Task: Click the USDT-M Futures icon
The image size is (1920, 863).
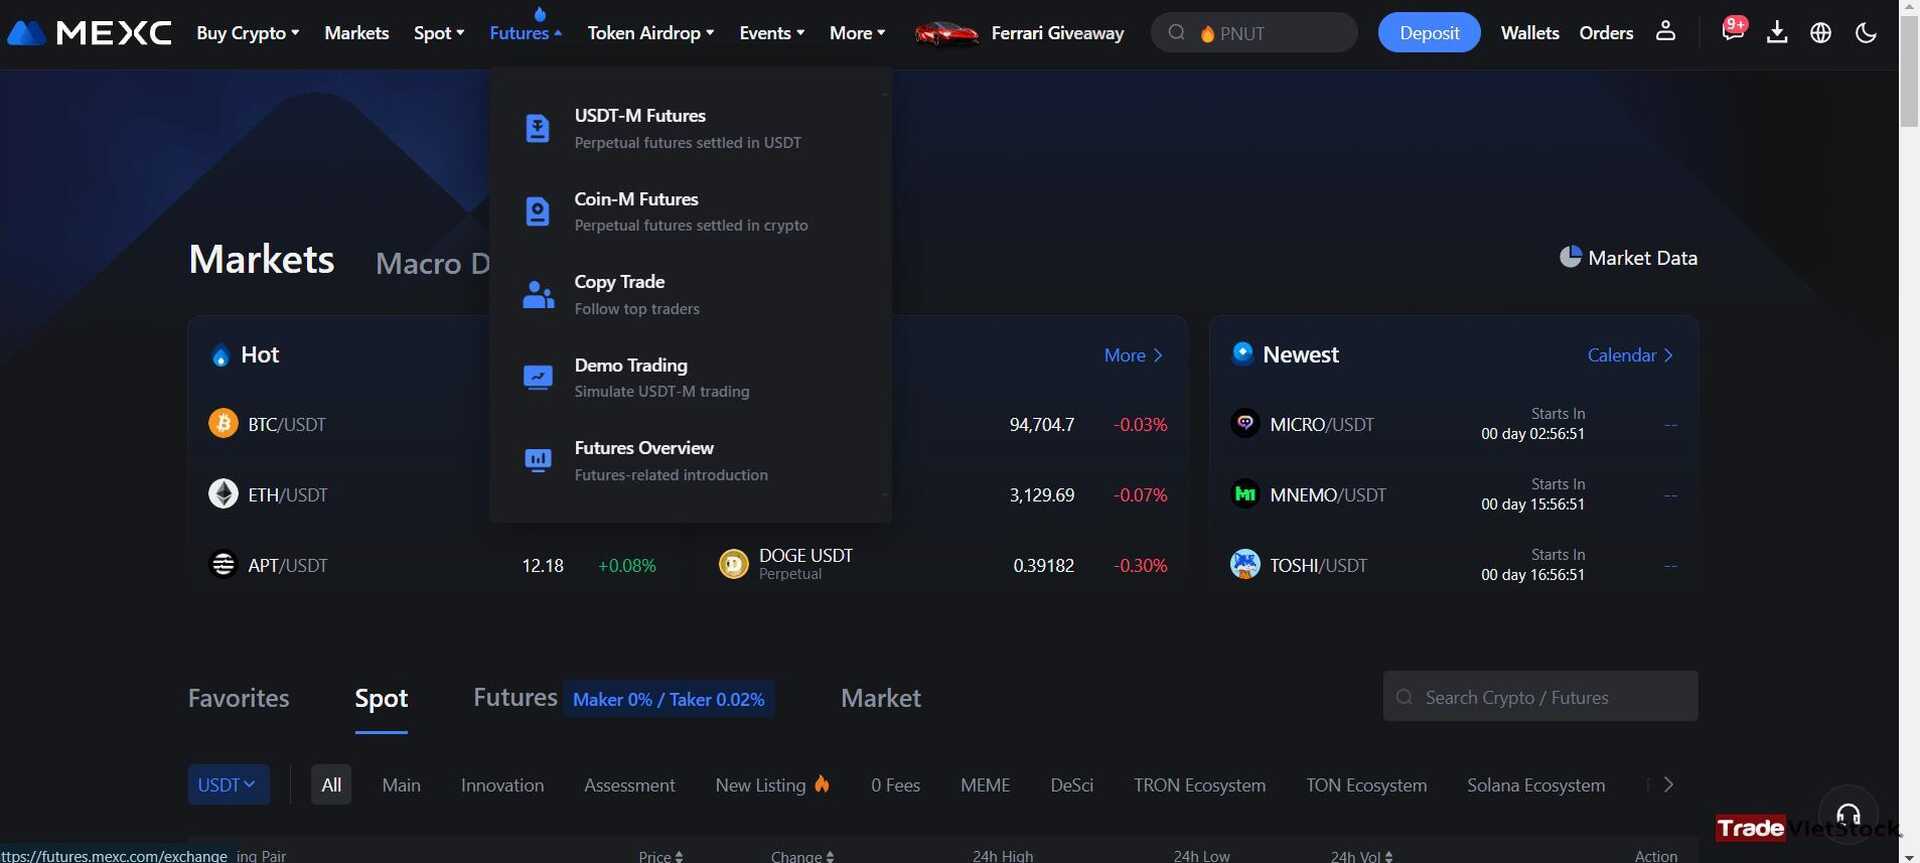Action: coord(537,128)
